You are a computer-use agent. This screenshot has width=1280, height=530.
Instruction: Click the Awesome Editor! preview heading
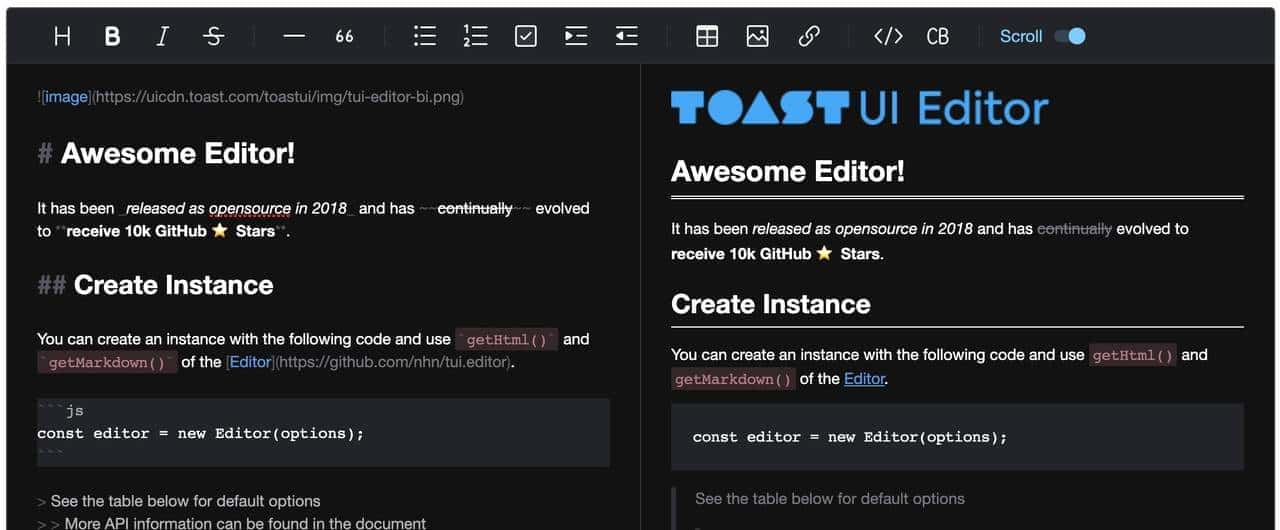[x=788, y=171]
